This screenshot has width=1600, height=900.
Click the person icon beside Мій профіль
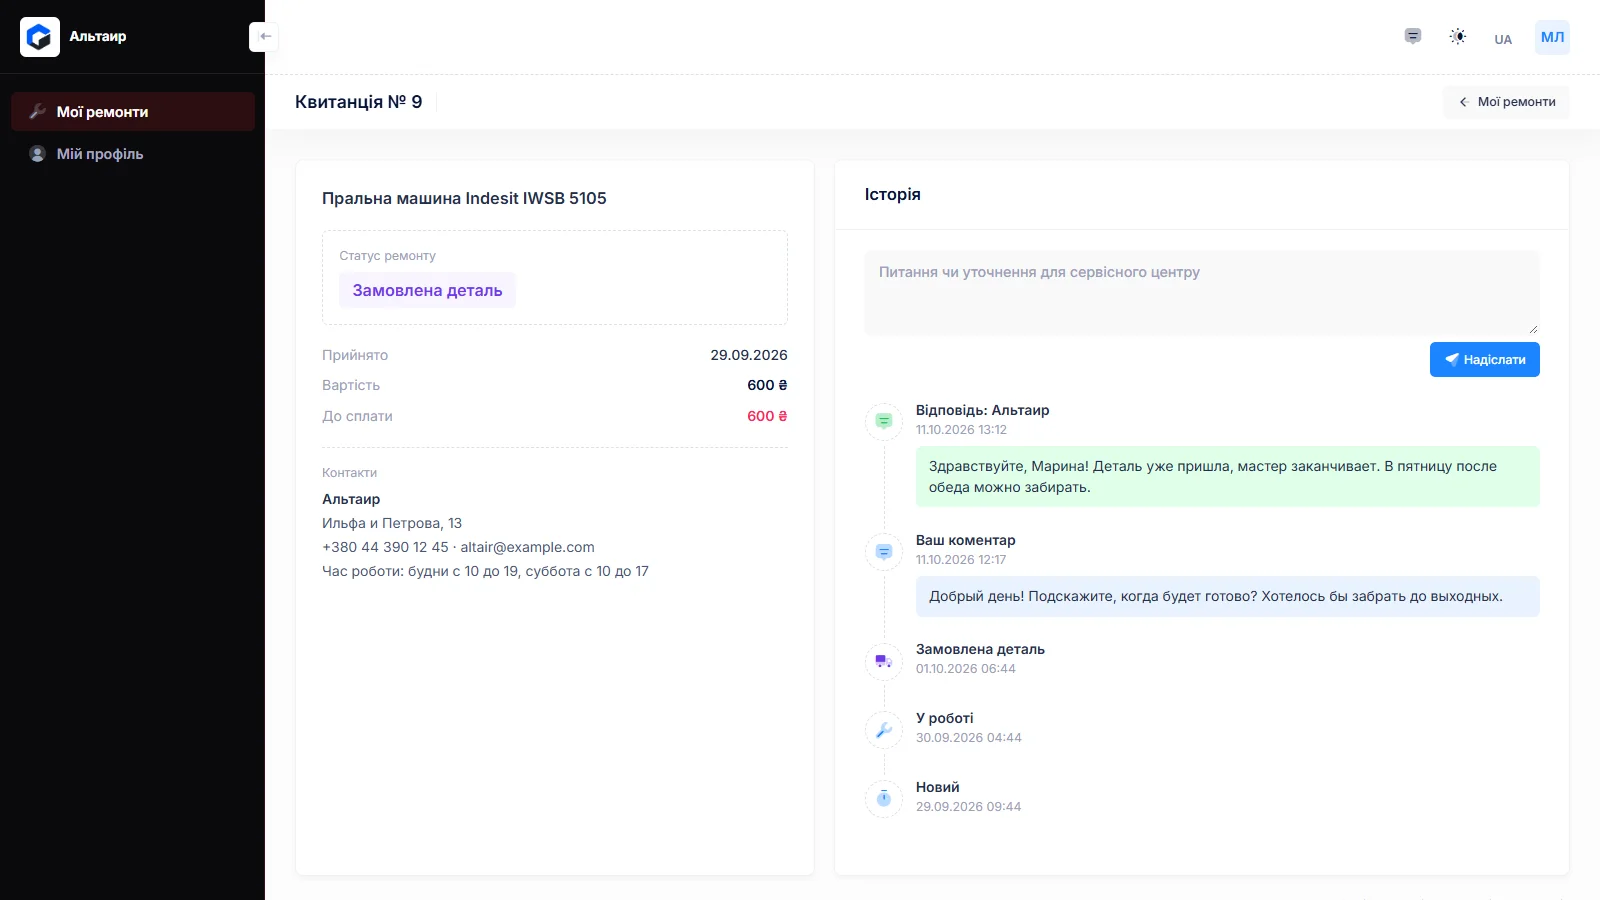click(37, 154)
